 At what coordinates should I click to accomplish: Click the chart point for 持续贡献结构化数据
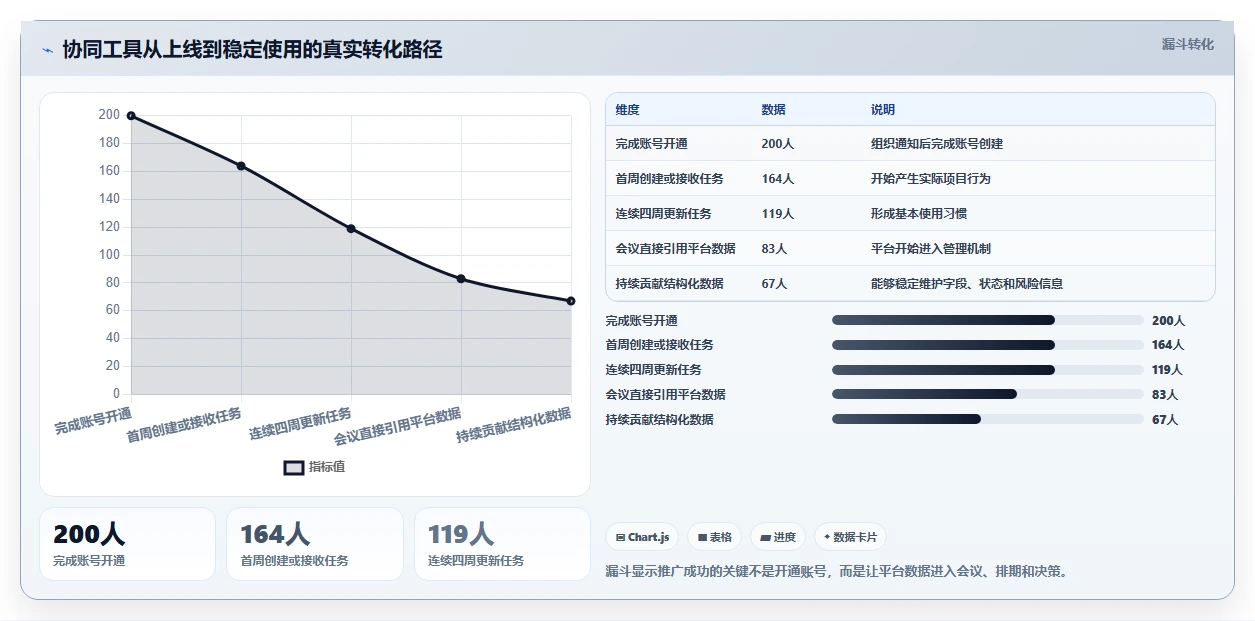pos(571,301)
